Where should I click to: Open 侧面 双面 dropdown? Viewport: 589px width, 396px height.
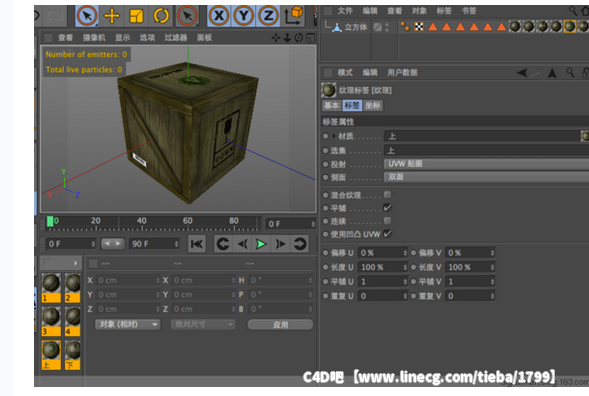point(486,177)
